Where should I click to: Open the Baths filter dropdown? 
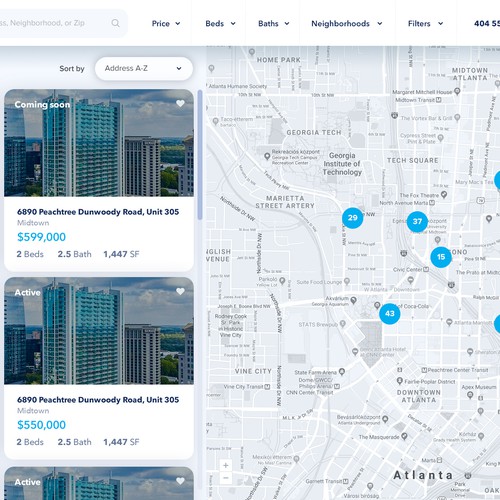coord(274,24)
